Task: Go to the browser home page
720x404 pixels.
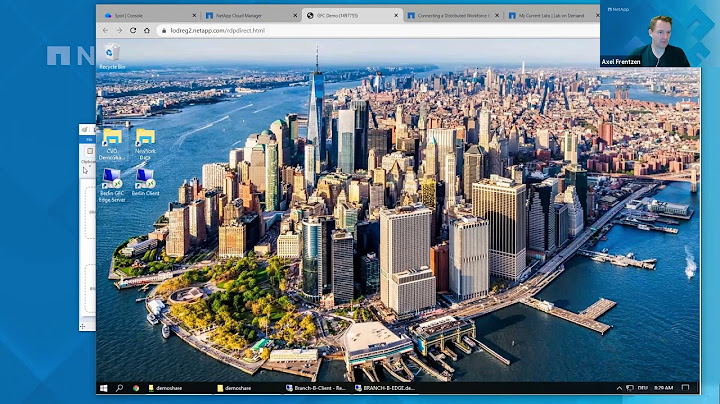Action: point(147,30)
